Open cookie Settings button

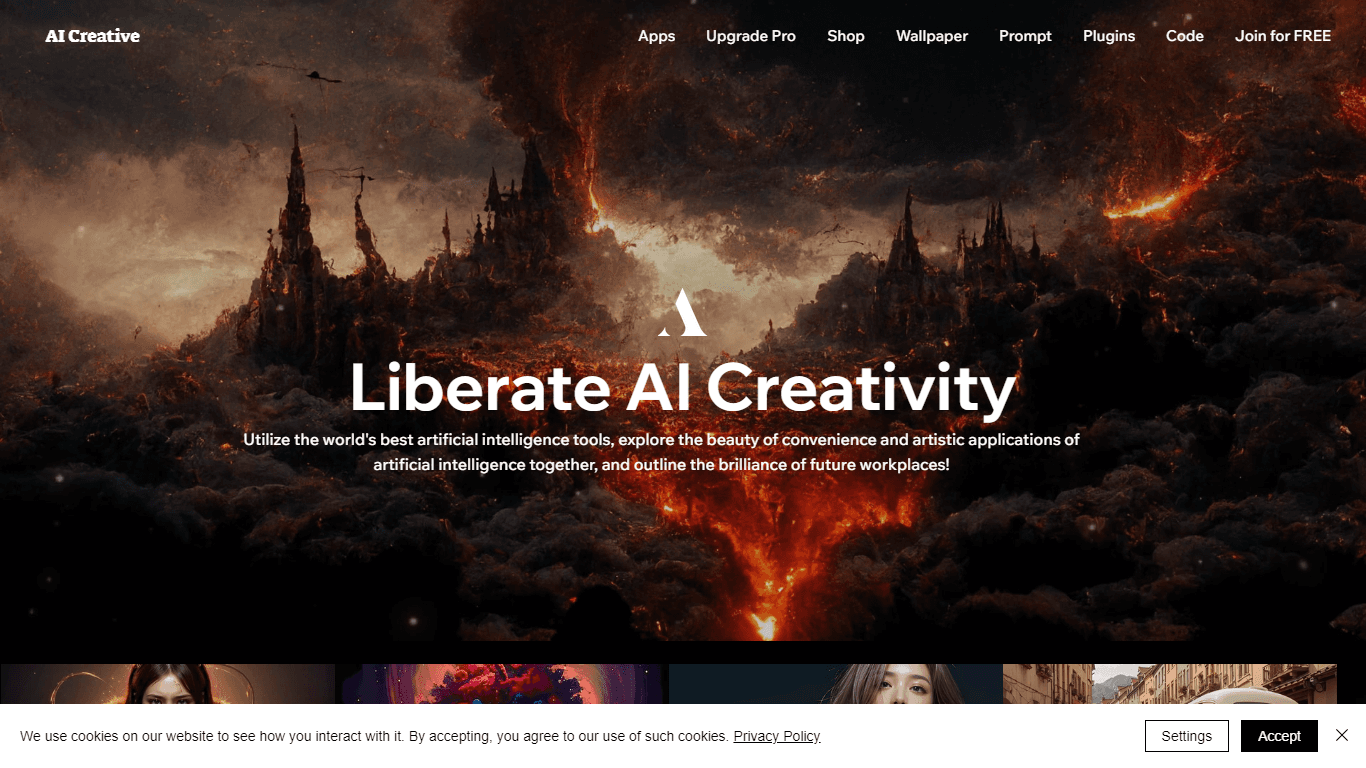point(1187,736)
